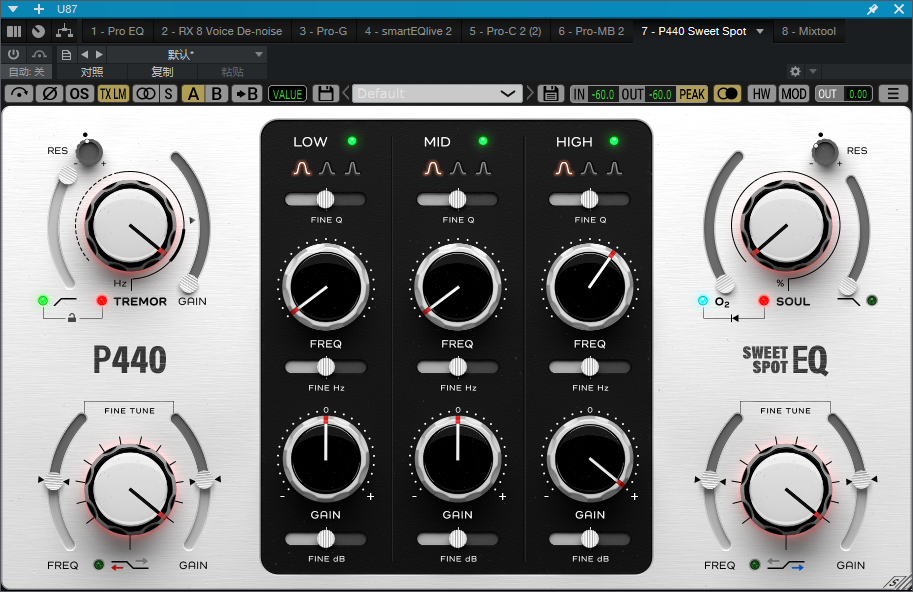Viewport: 913px width, 592px height.
Task: Click the LOW band FINE Q slider
Action: coord(325,199)
